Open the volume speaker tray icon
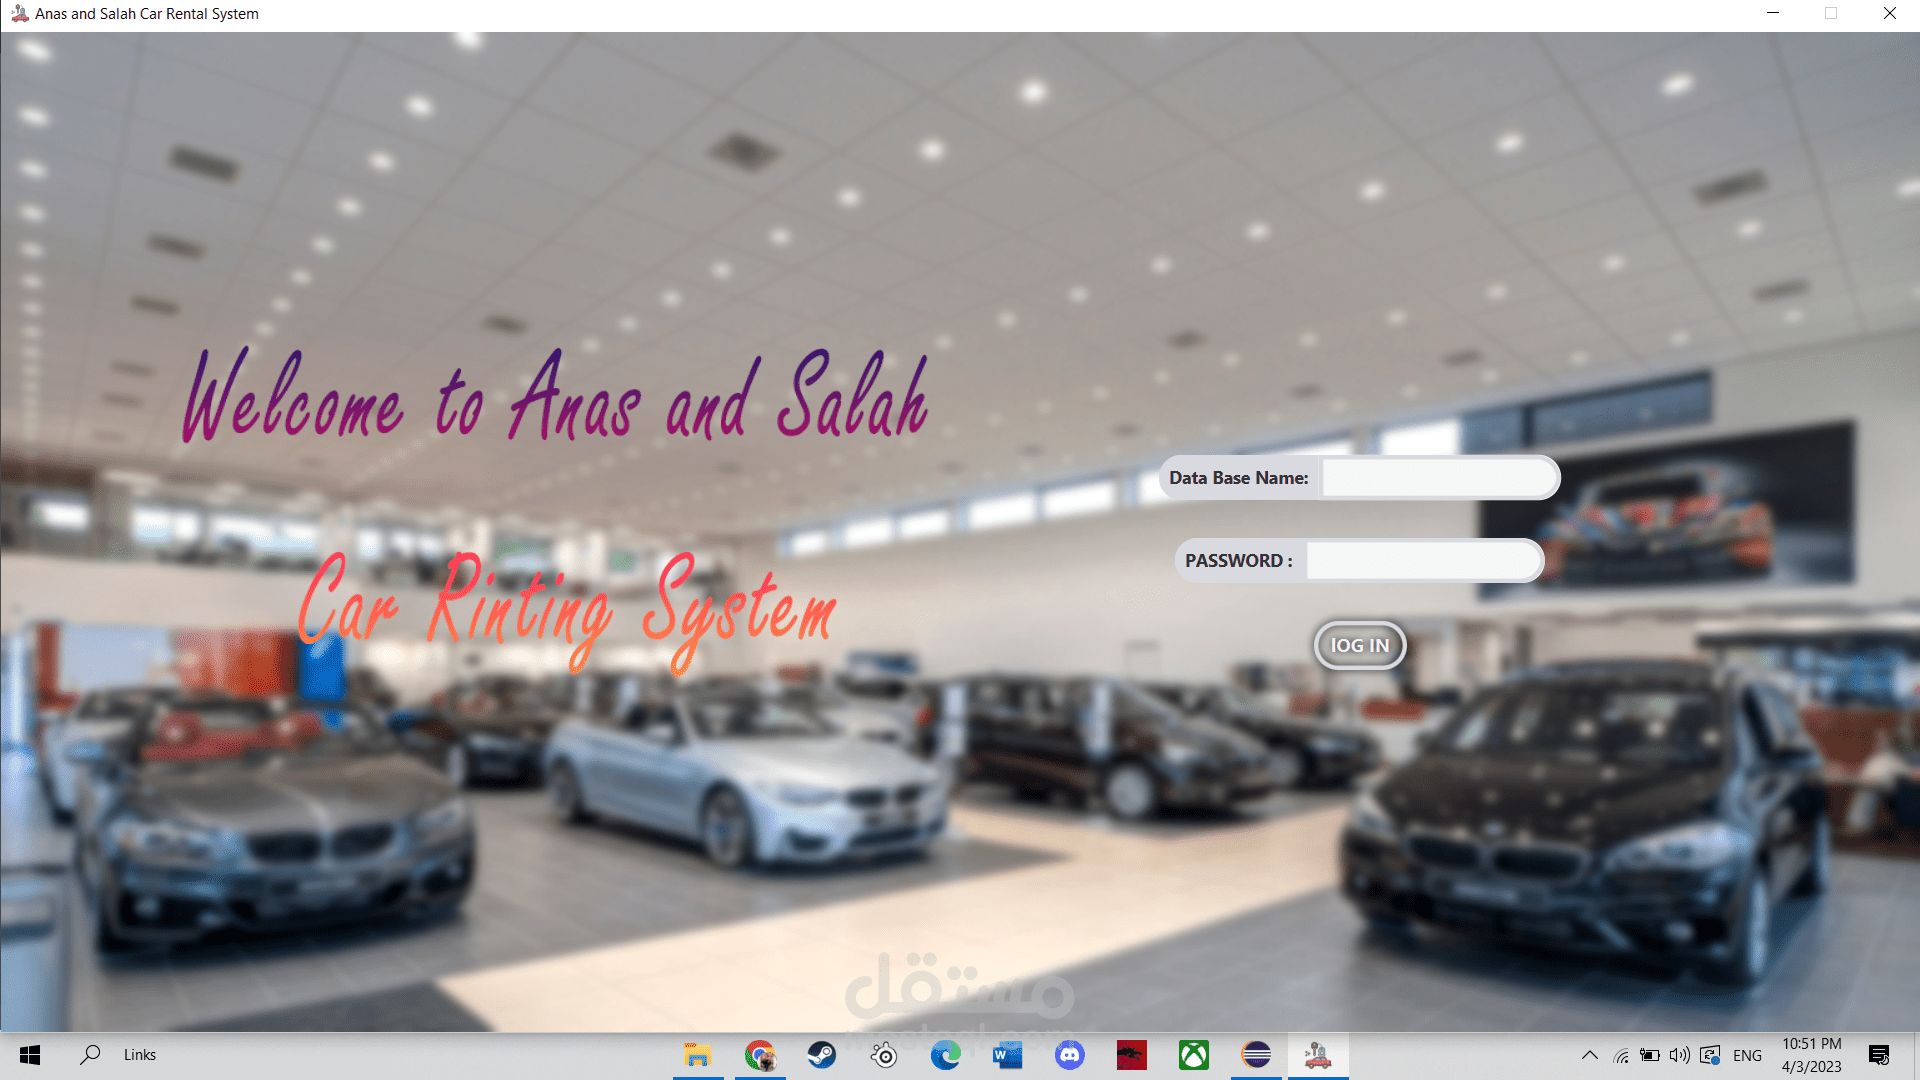 [1680, 1055]
